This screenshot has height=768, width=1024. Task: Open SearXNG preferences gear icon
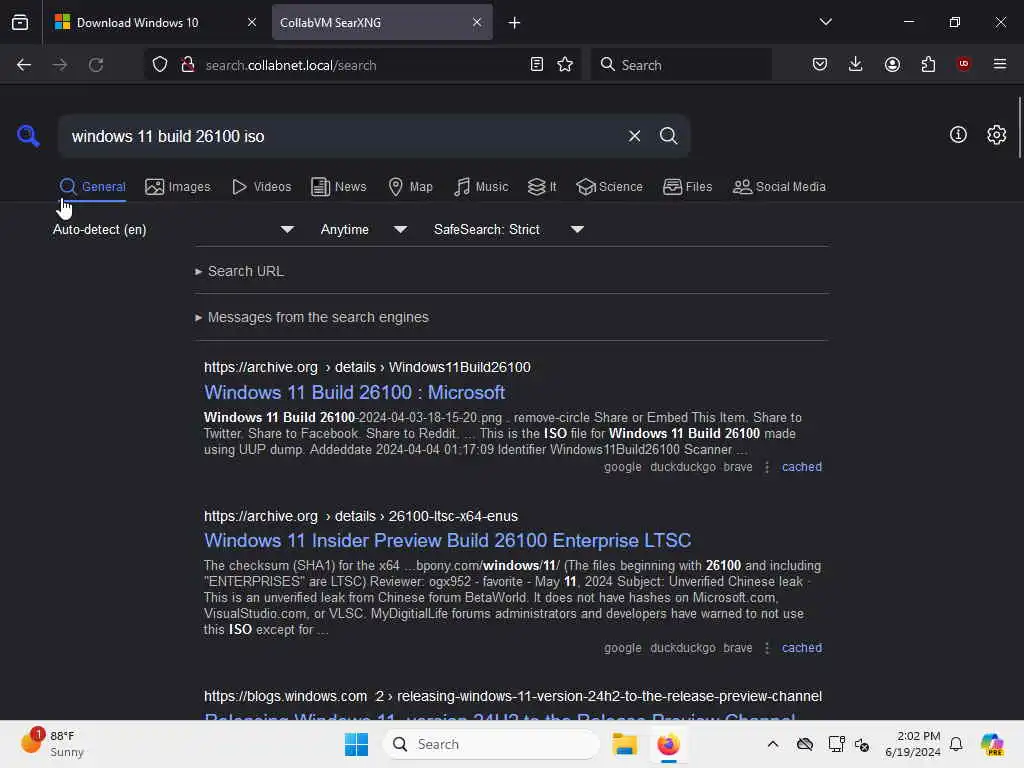pyautogui.click(x=996, y=135)
